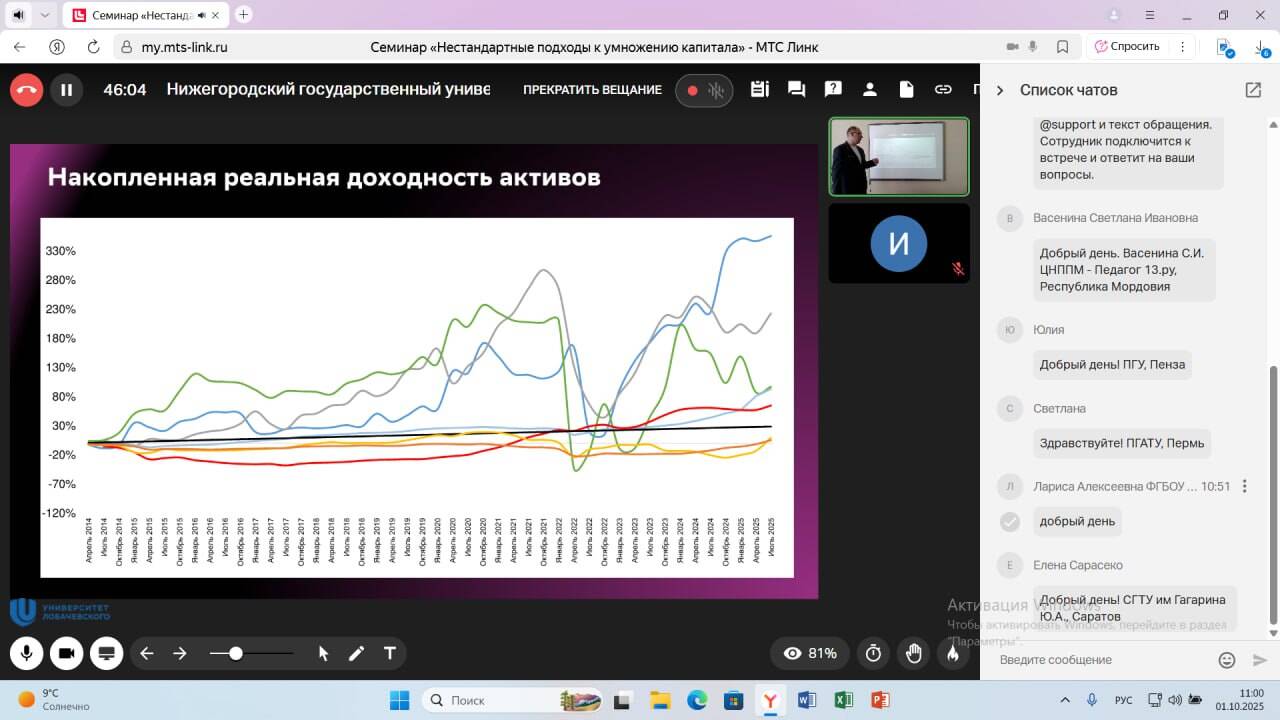The image size is (1280, 720).
Task: Click ПРЕКРАТИТЬ ВЕЩАНИЕ to stop broadcasting
Action: point(592,90)
